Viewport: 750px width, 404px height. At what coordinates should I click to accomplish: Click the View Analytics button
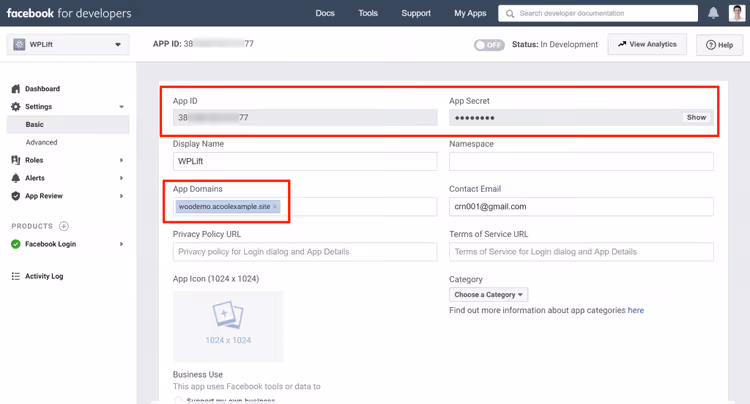tap(647, 44)
